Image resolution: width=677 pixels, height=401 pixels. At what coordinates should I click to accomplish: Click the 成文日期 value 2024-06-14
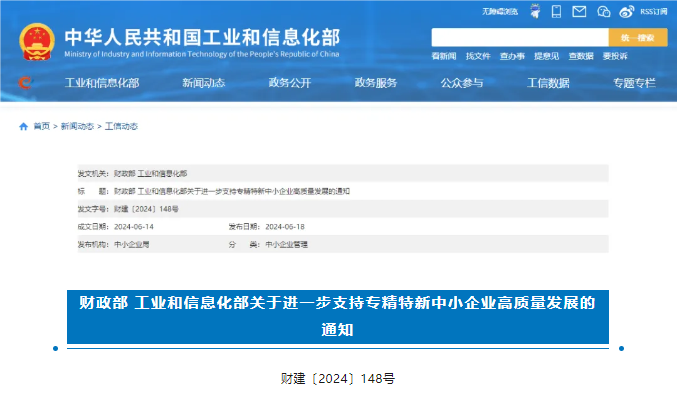(133, 227)
